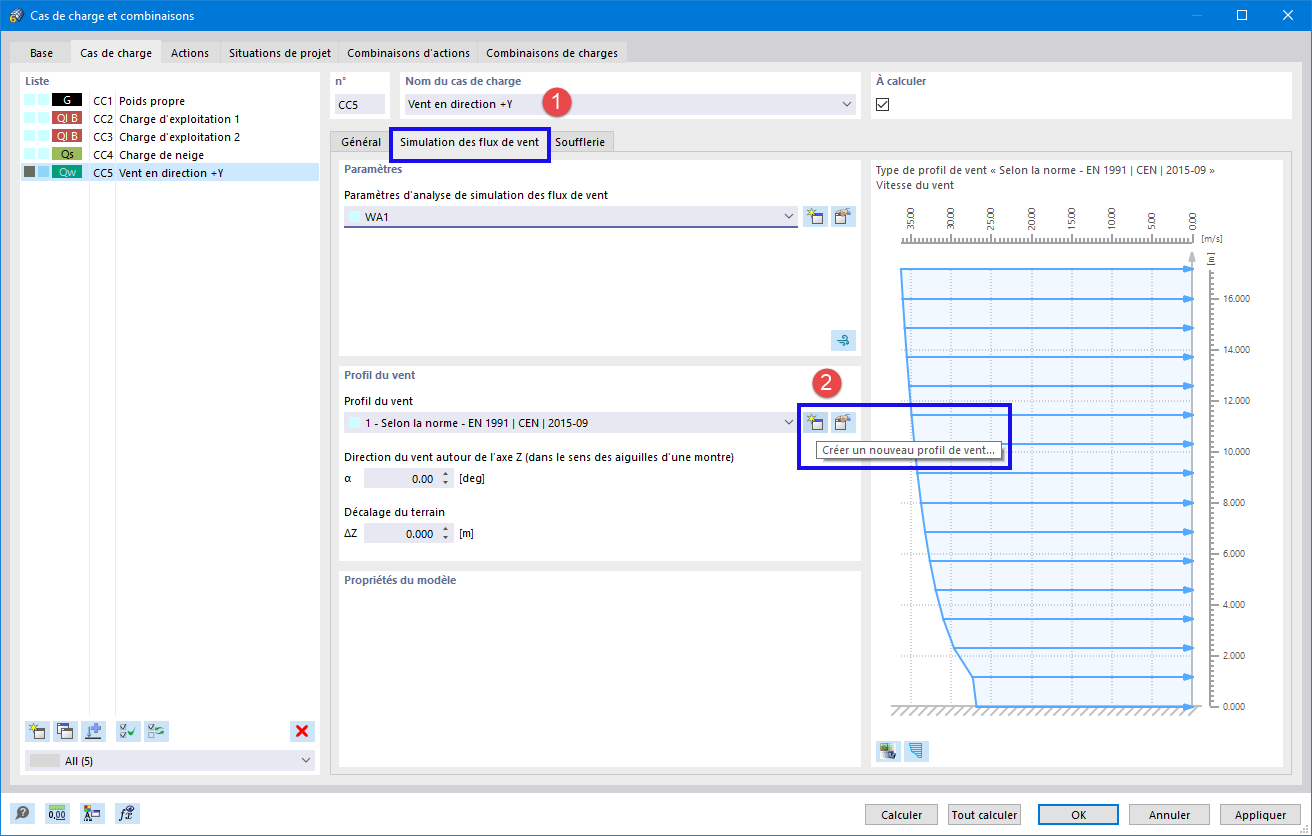This screenshot has height=836, width=1312.
Task: Click the left icon below the wind velocity diagram
Action: 888,751
